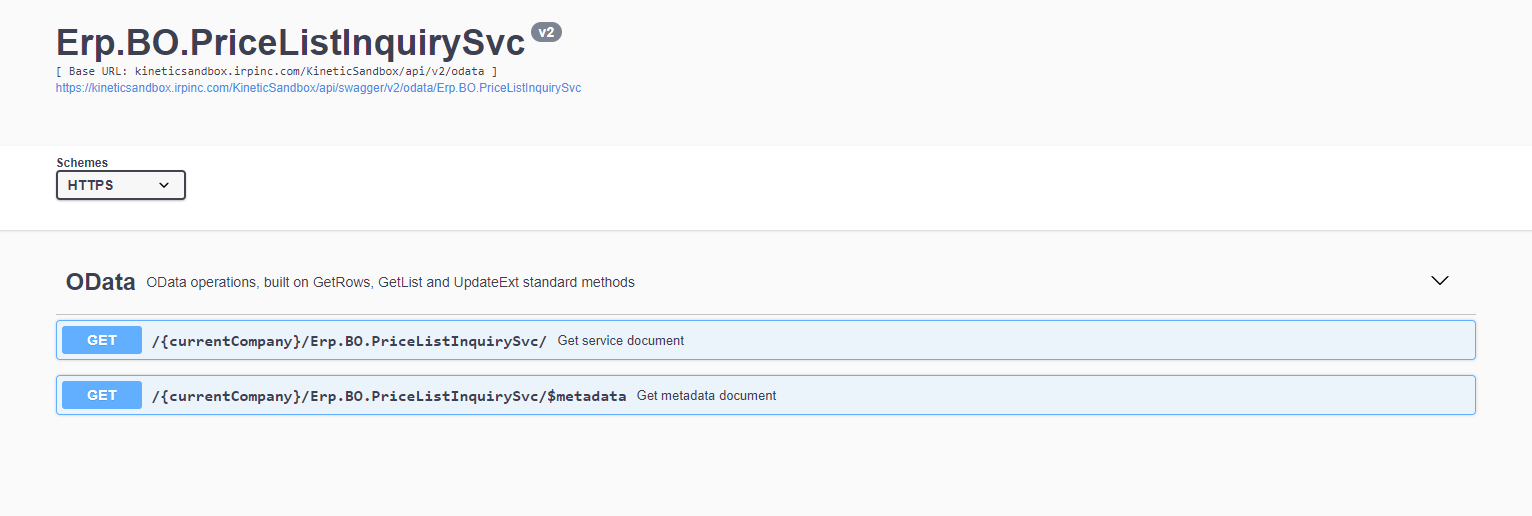Open the HTTPS schemes dropdown
Screen dimensions: 1532x516
pyautogui.click(x=121, y=185)
